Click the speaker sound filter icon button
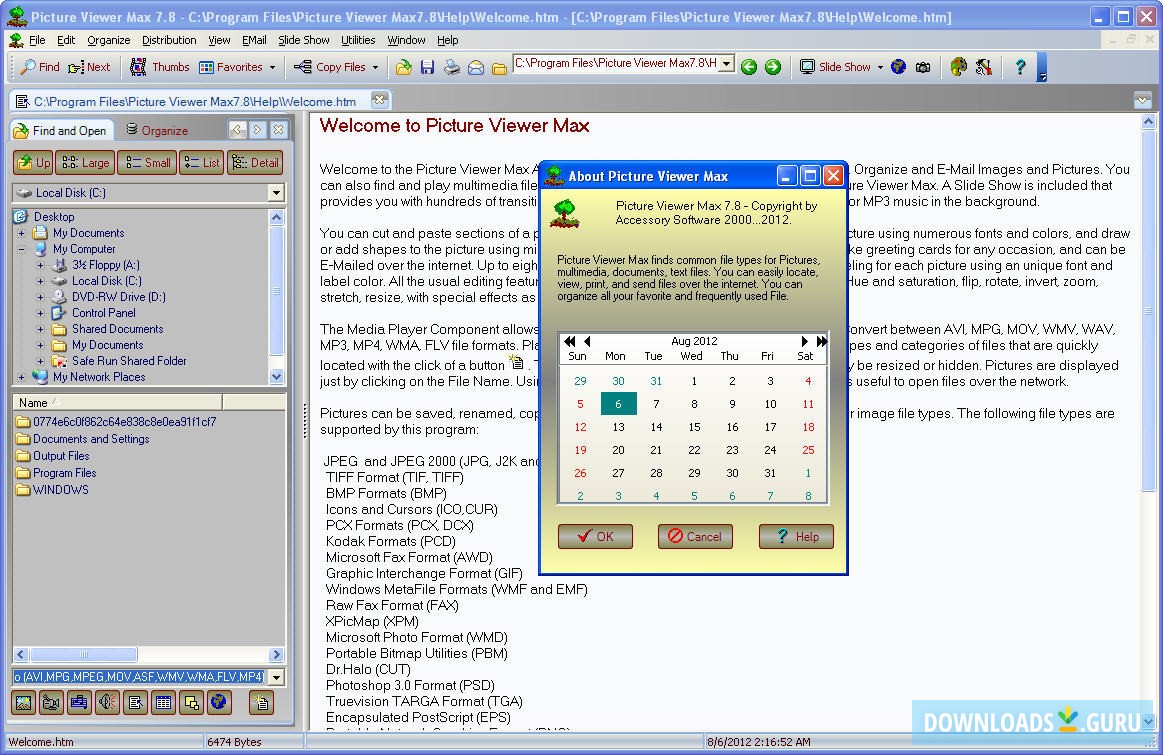Viewport: 1163px width, 755px height. pyautogui.click(x=108, y=702)
